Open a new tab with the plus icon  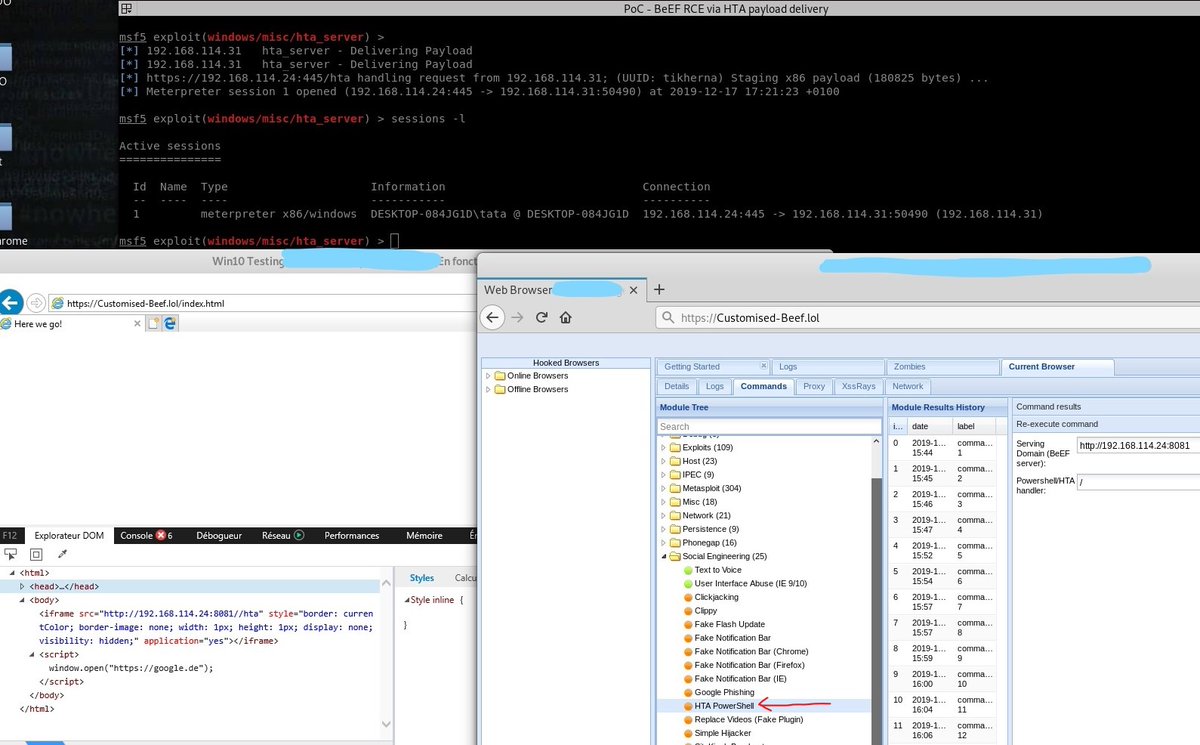[x=659, y=289]
